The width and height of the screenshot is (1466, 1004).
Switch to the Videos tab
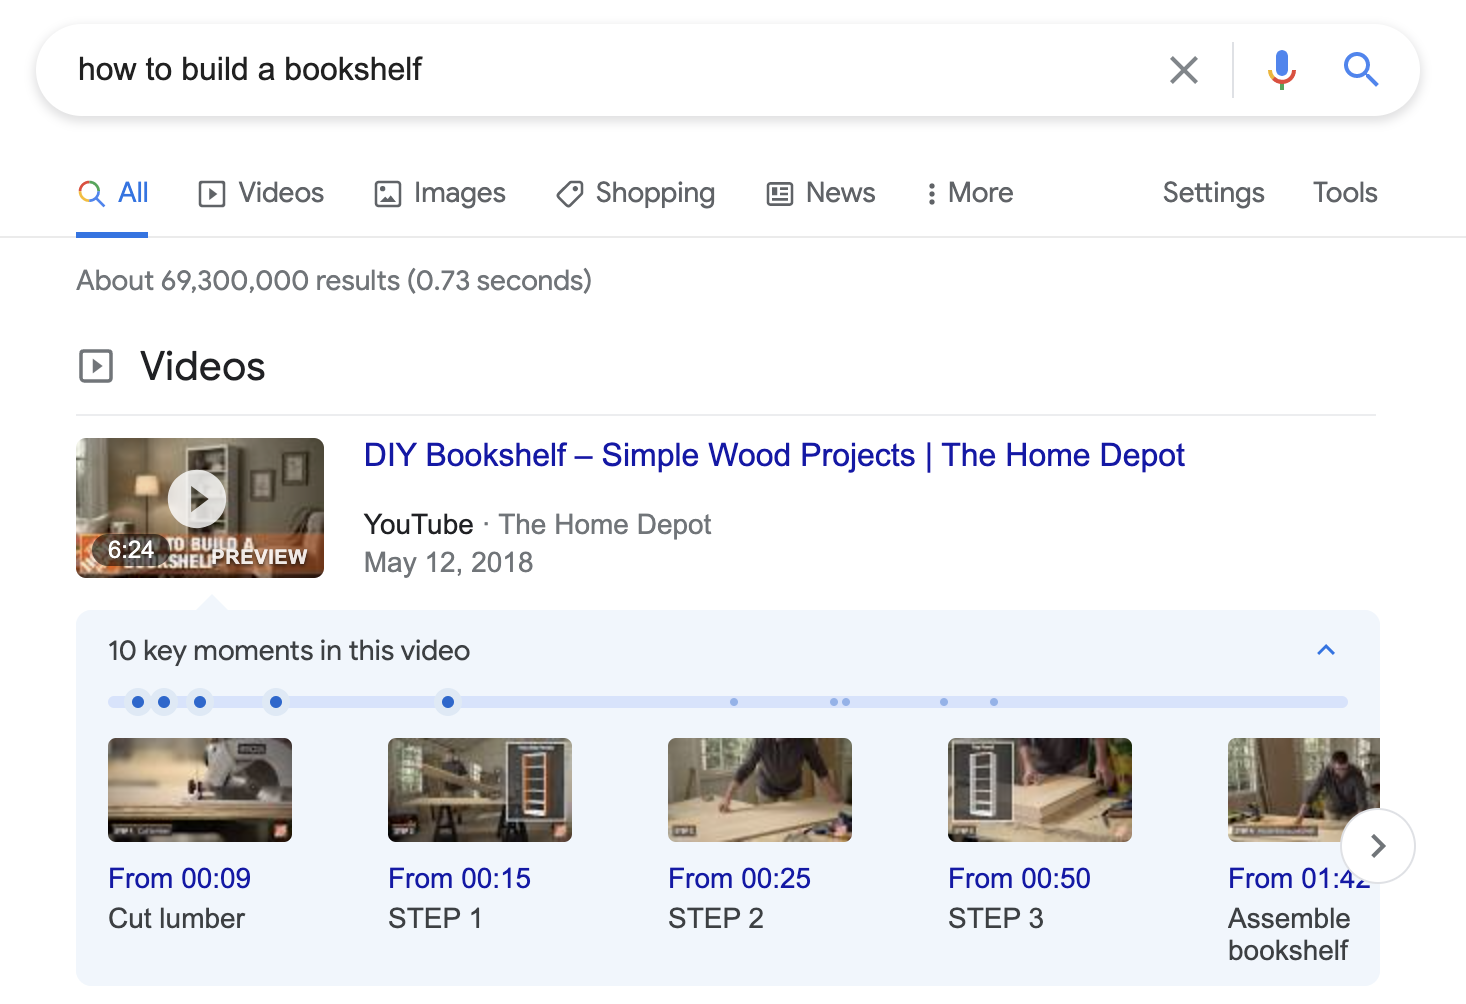(261, 193)
